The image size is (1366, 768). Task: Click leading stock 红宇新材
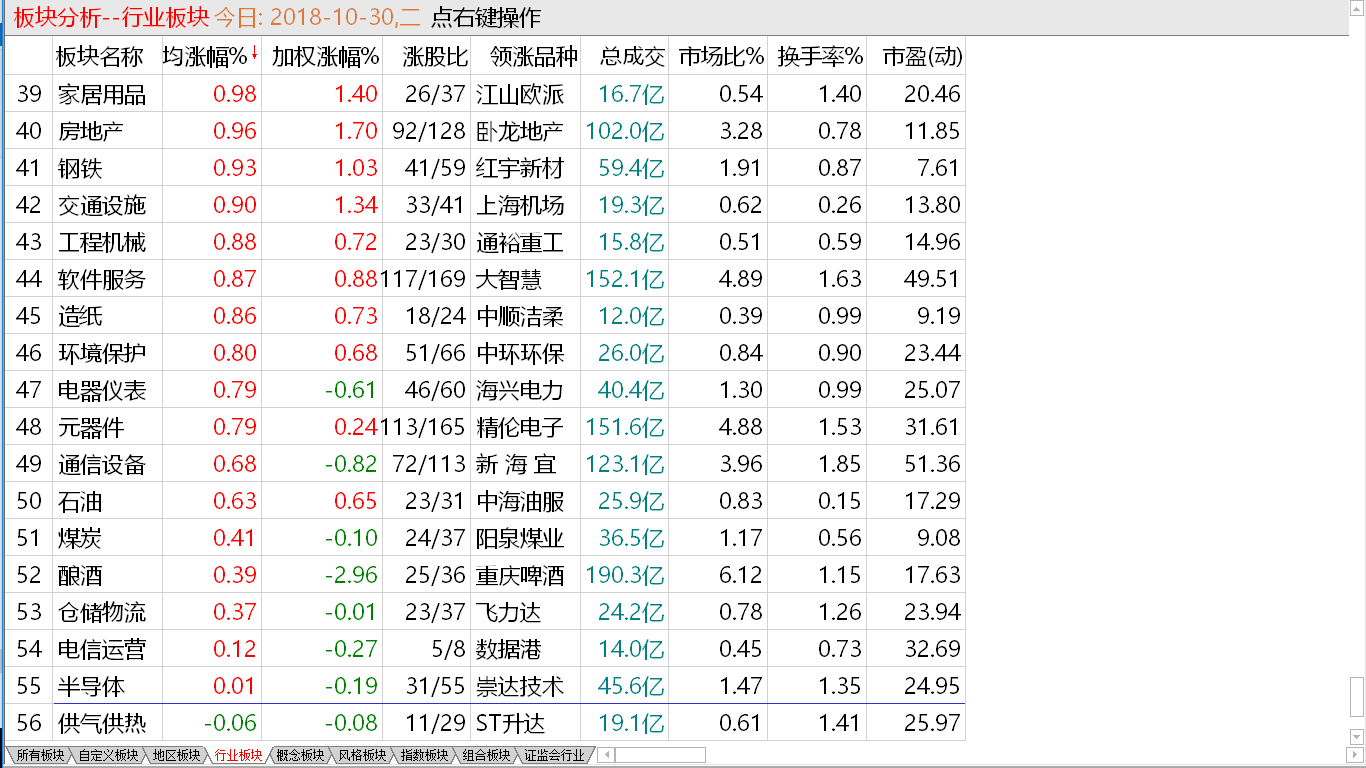pyautogui.click(x=520, y=168)
